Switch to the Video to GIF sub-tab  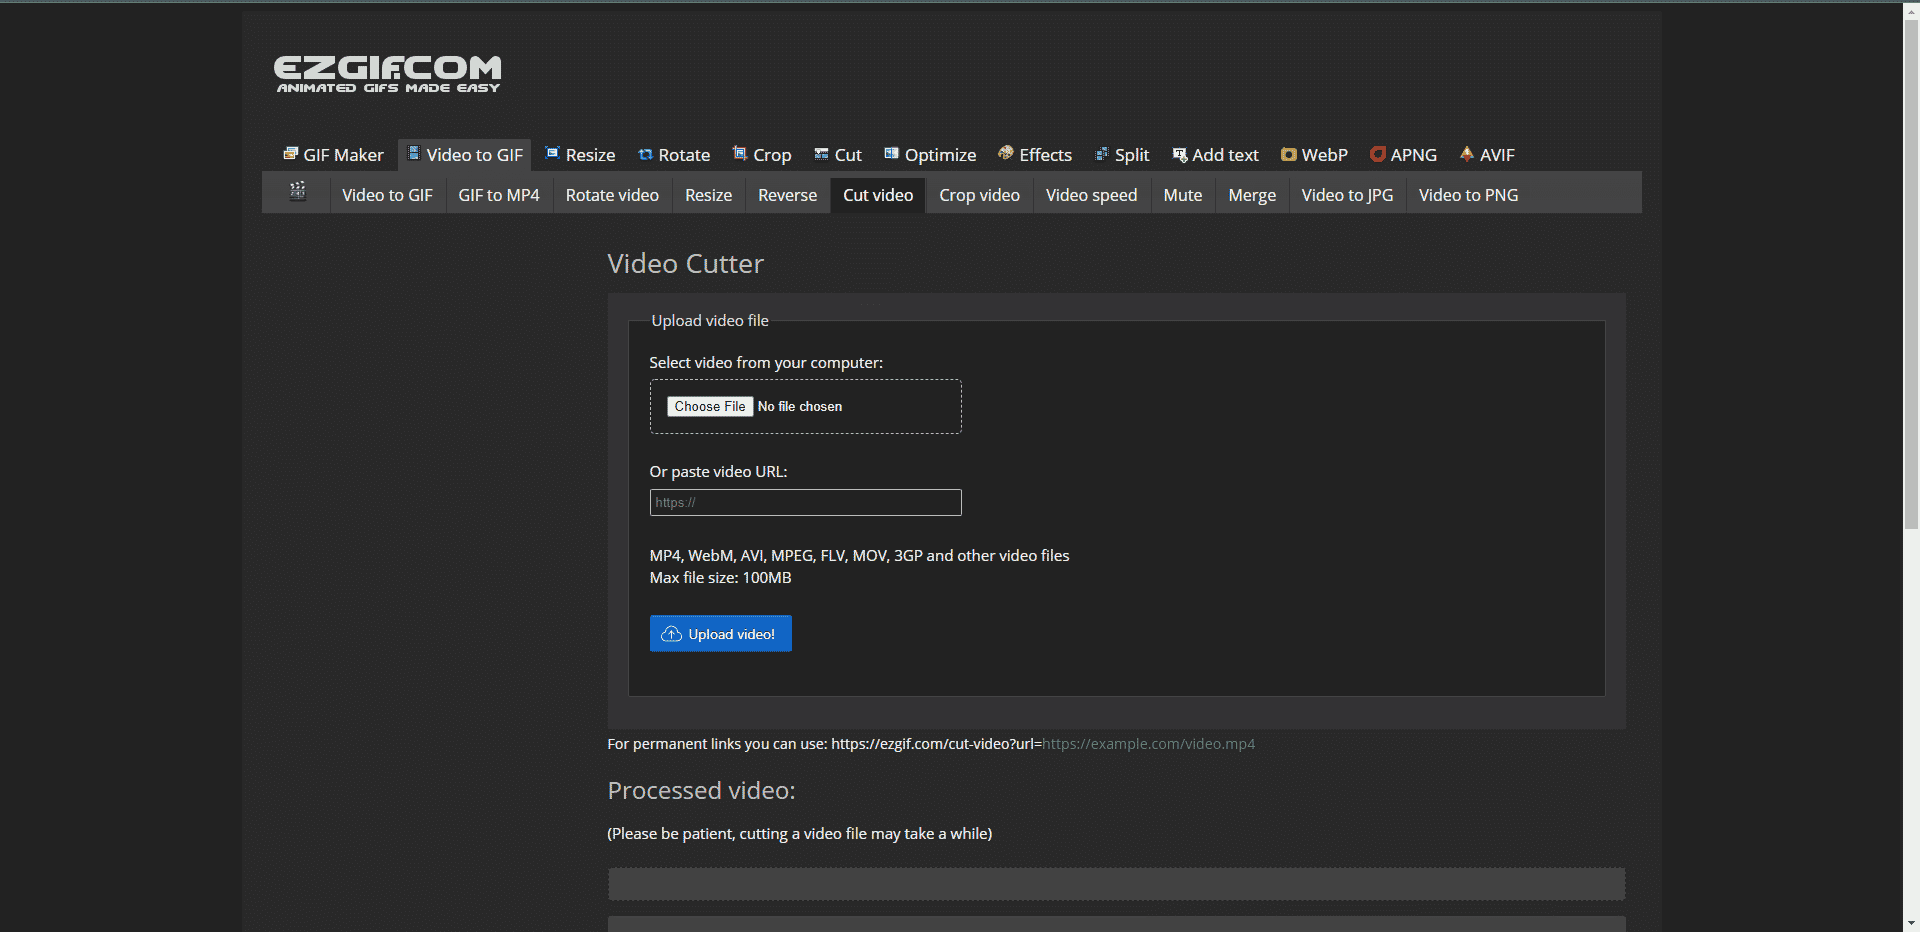(x=387, y=195)
